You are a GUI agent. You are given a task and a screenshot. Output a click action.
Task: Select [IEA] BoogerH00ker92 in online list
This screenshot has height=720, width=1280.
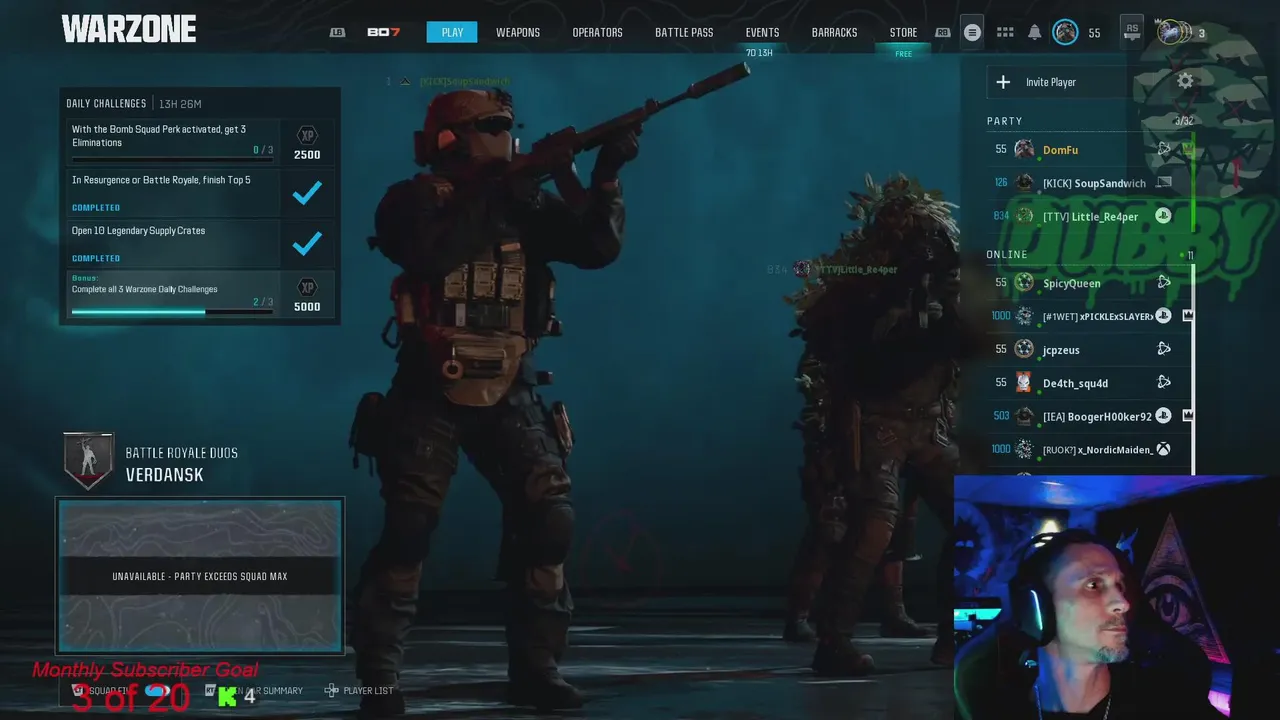pyautogui.click(x=1087, y=416)
